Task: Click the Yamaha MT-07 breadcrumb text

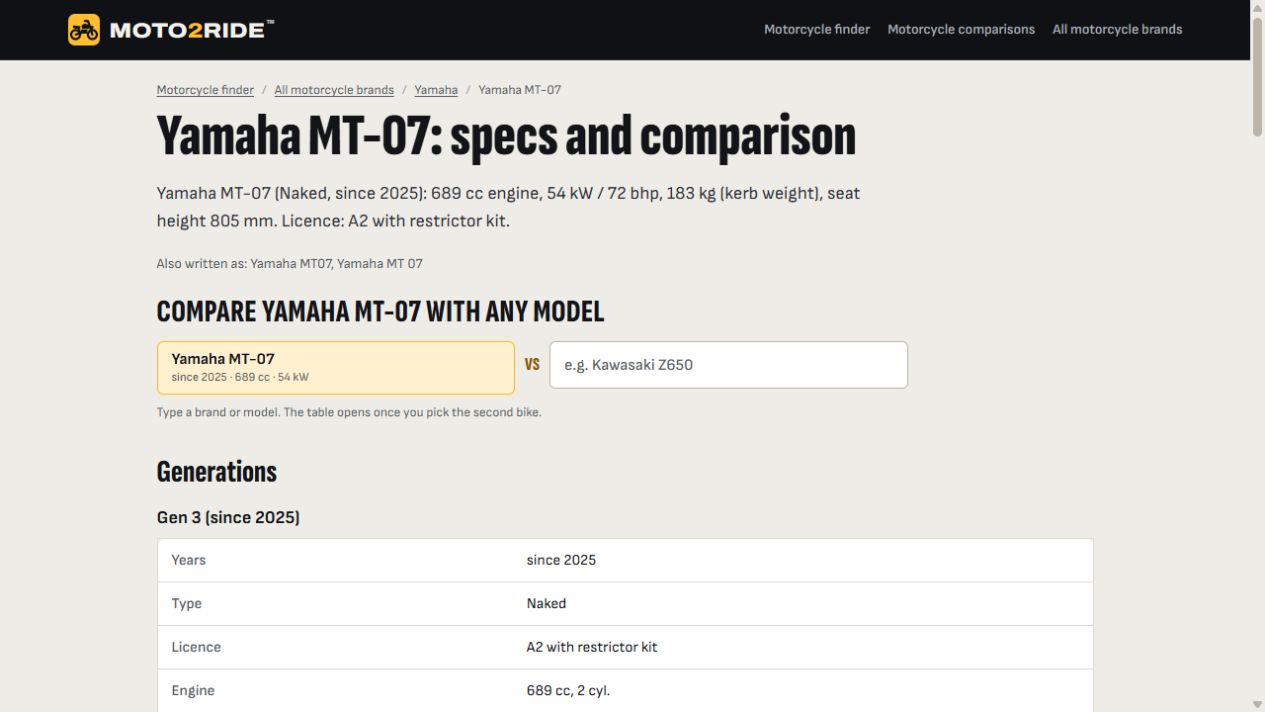Action: (x=520, y=90)
